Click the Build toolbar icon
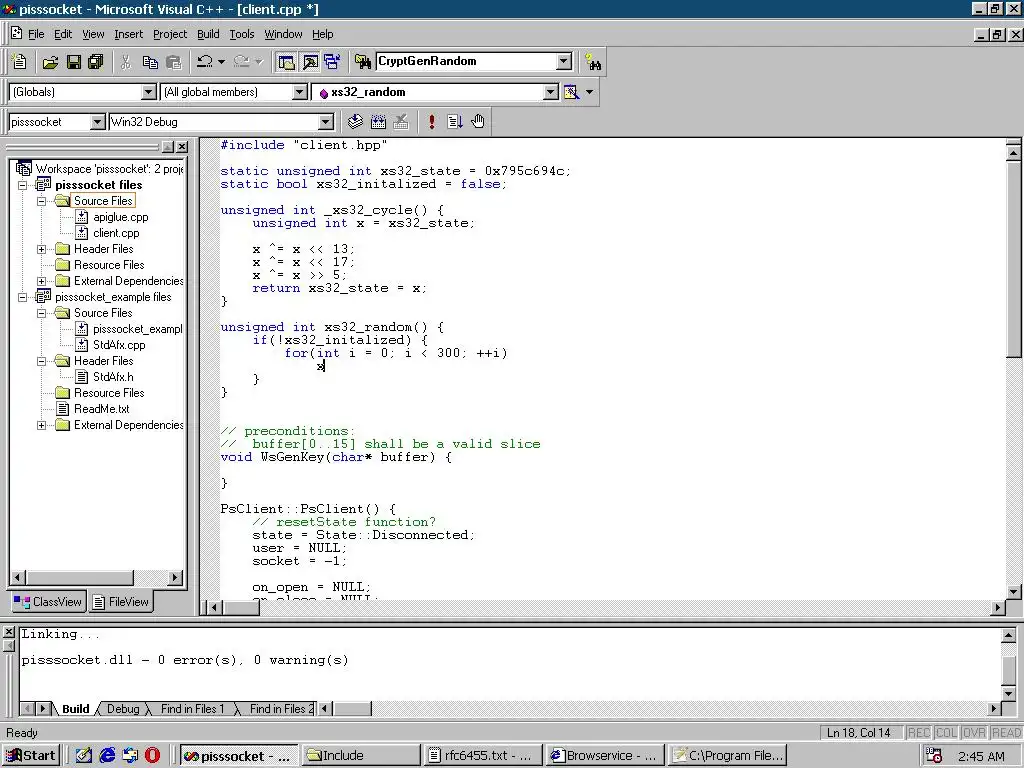 pyautogui.click(x=378, y=121)
